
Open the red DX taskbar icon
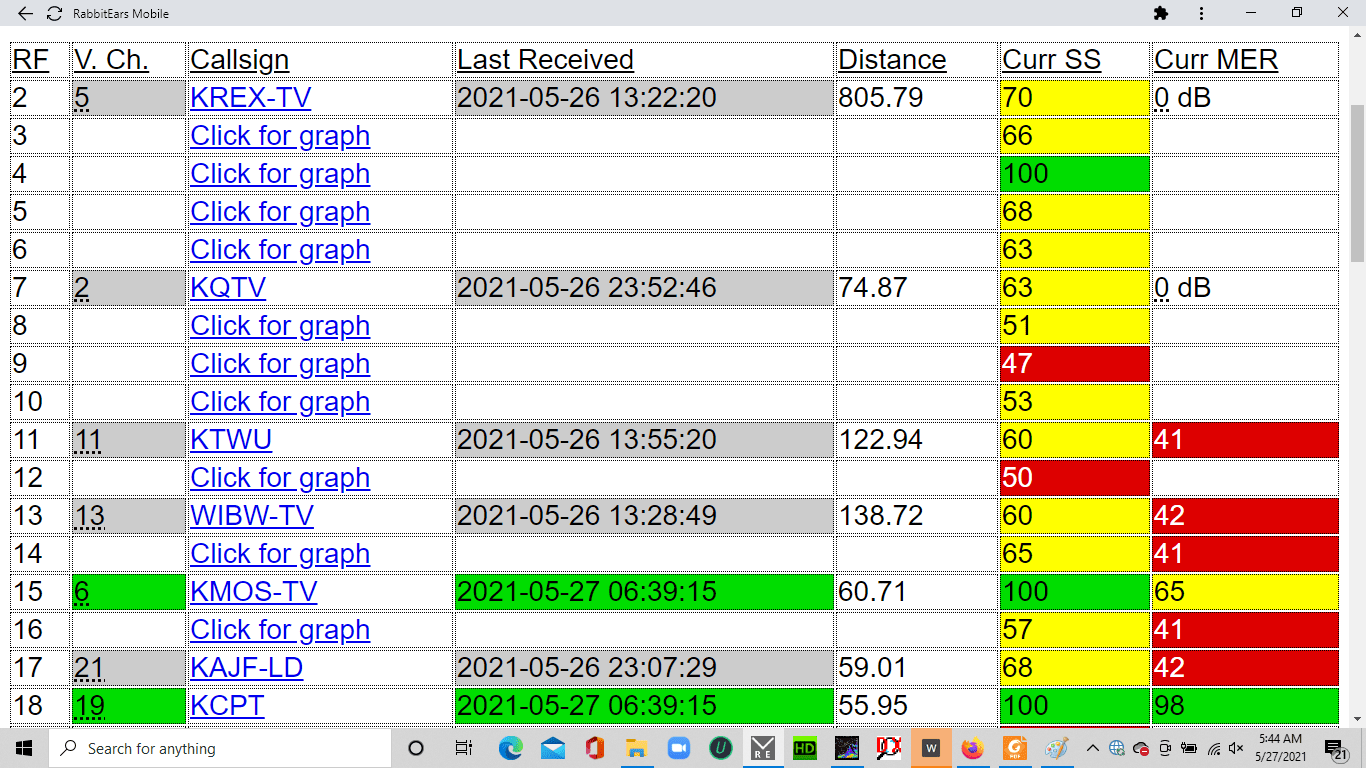click(889, 748)
